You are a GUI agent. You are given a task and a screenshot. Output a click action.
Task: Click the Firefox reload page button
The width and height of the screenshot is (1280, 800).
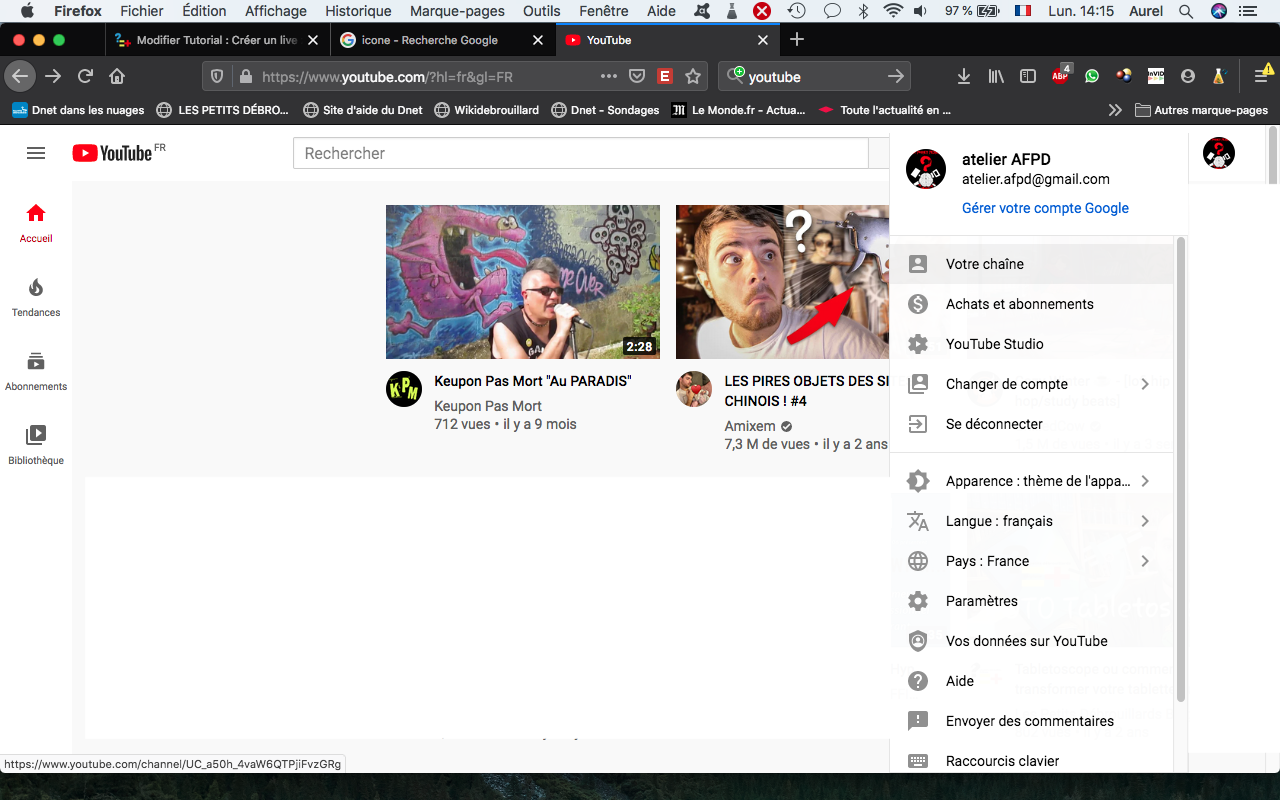coord(86,76)
